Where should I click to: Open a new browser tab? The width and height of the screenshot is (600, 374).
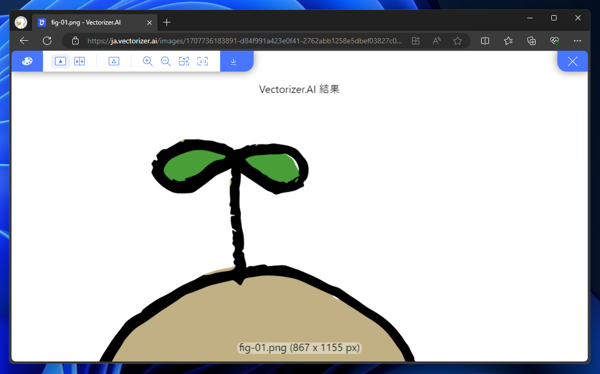click(166, 23)
